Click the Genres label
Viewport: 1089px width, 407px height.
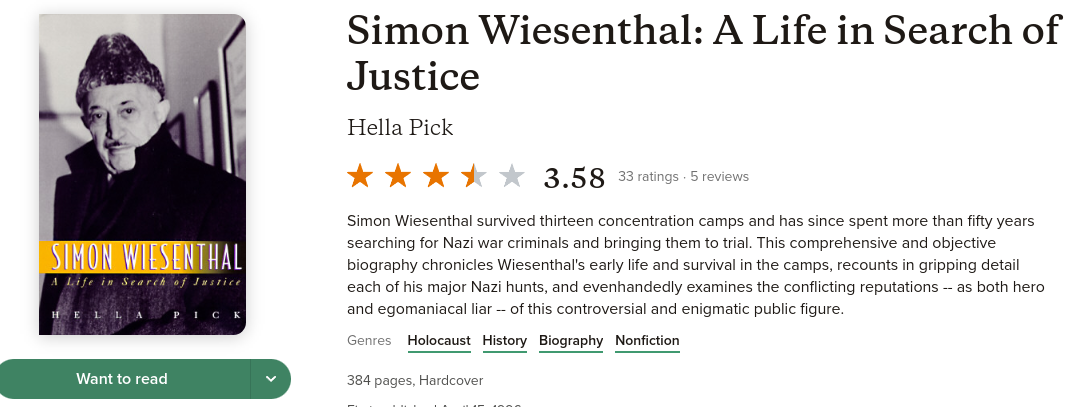pos(369,341)
